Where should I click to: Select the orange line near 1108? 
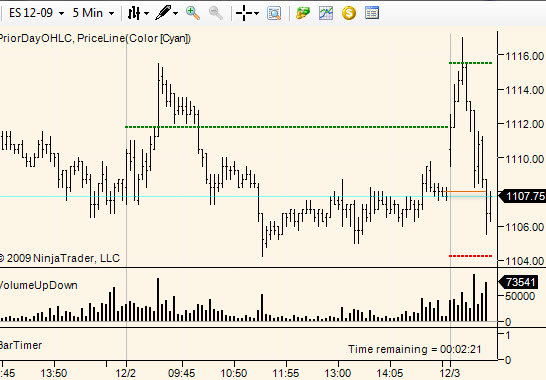464,192
